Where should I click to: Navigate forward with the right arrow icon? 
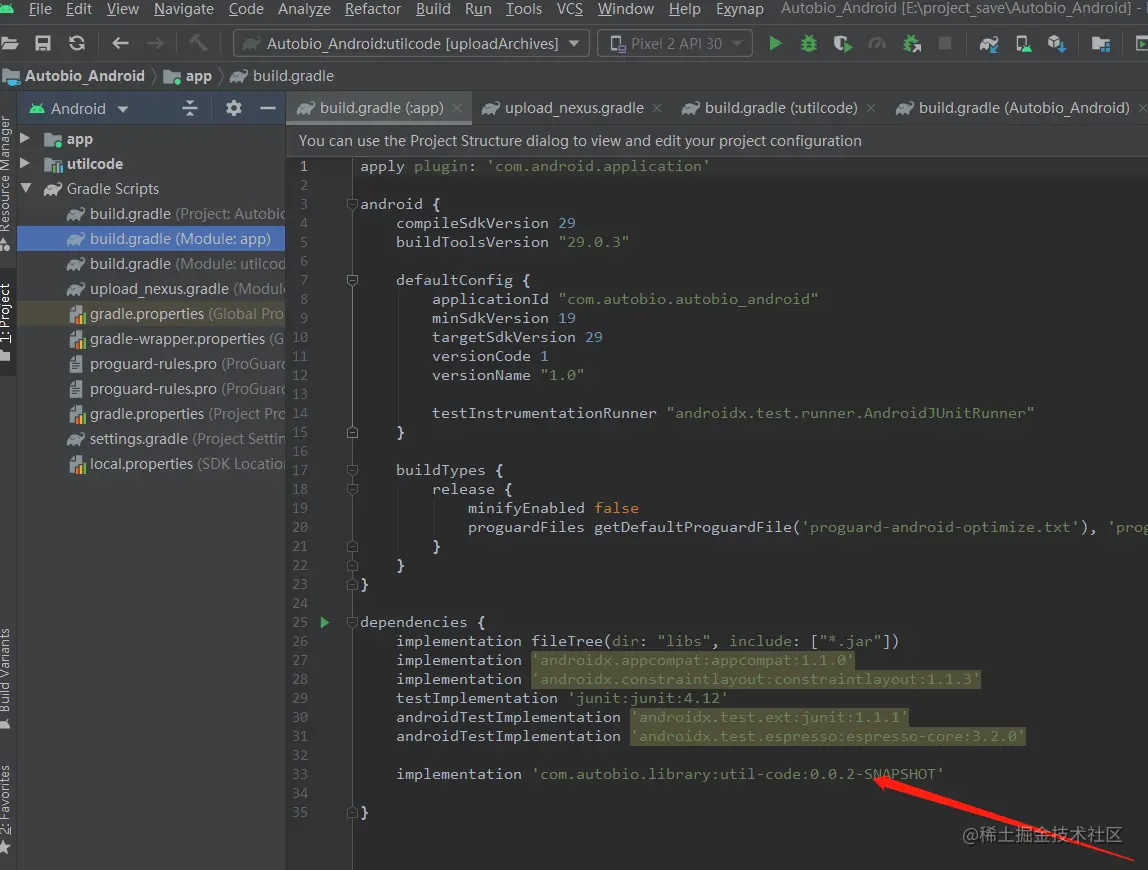155,44
